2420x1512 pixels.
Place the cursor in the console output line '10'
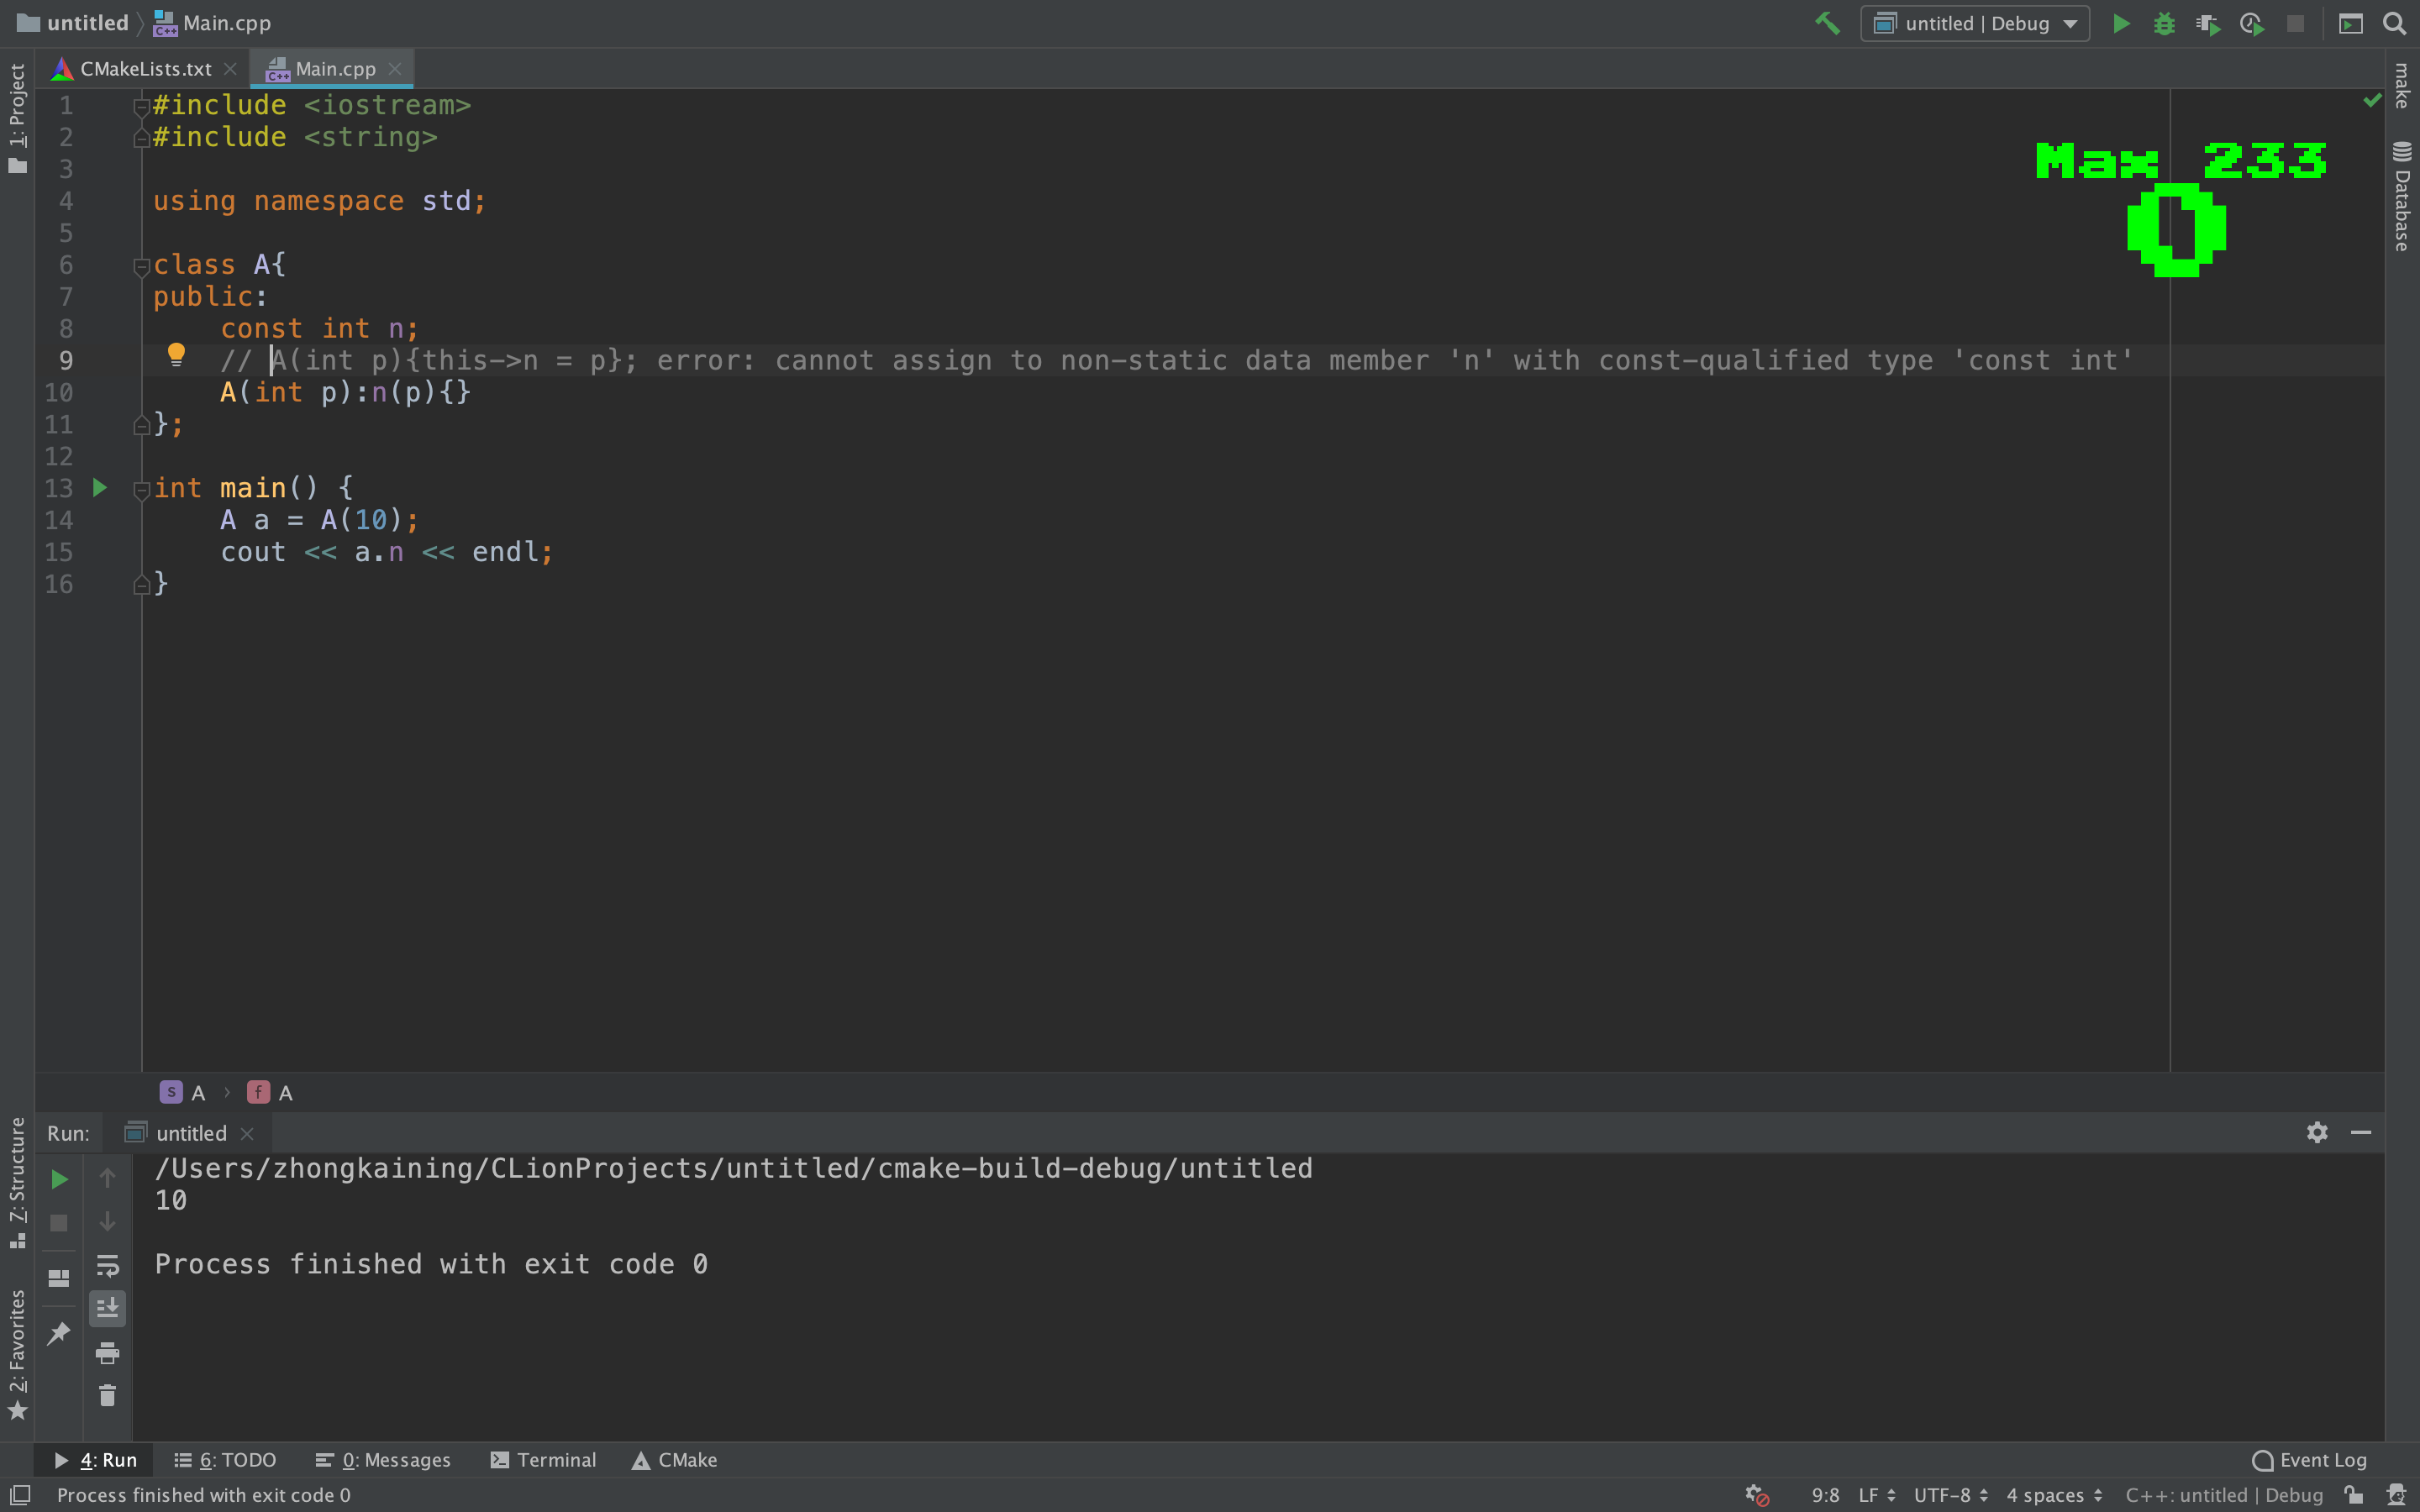point(171,1200)
